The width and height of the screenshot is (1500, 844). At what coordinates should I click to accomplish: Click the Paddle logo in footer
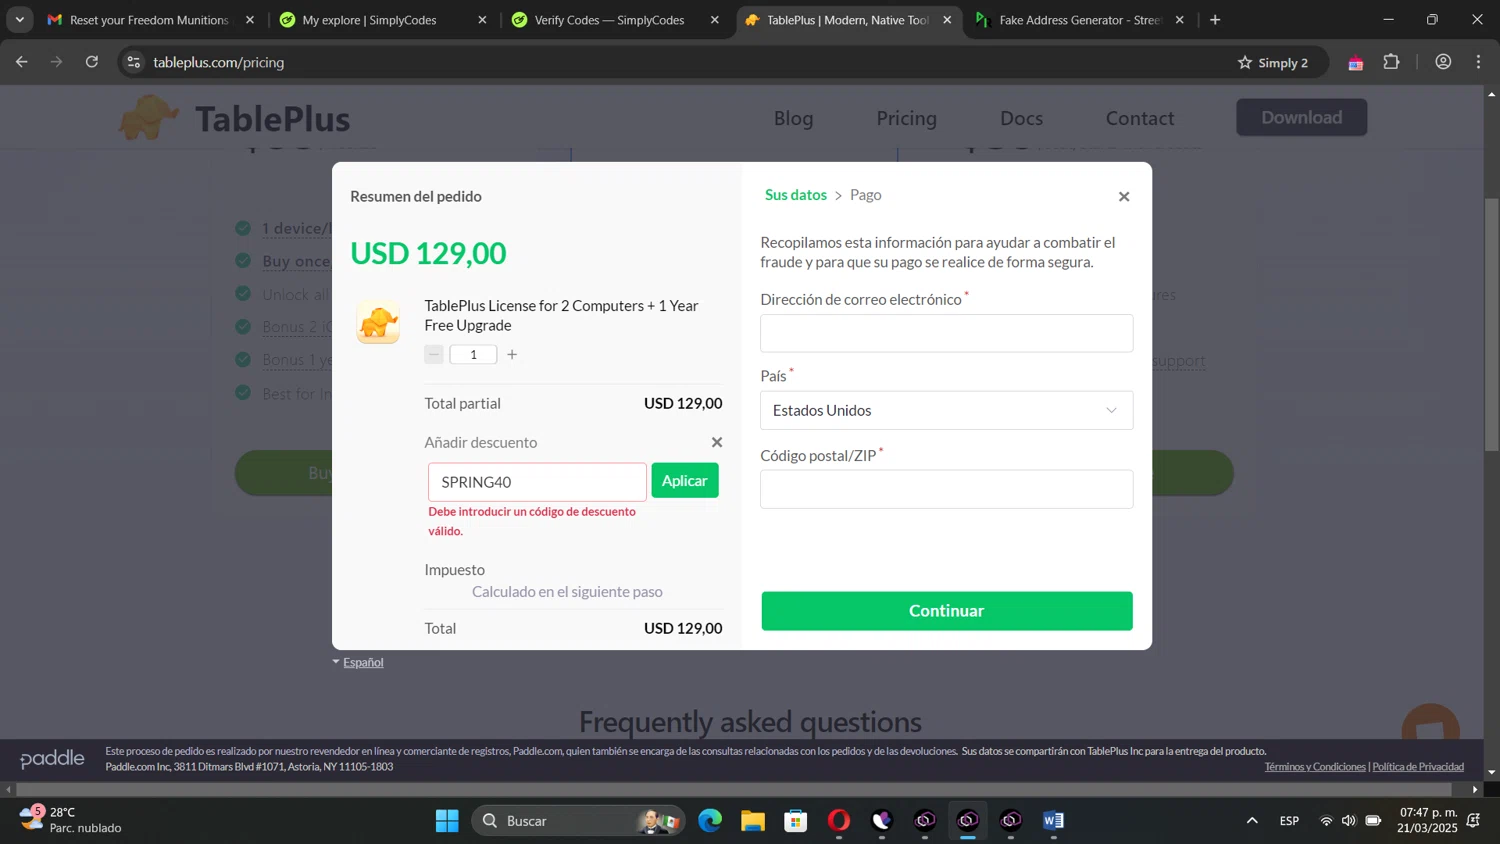click(52, 759)
